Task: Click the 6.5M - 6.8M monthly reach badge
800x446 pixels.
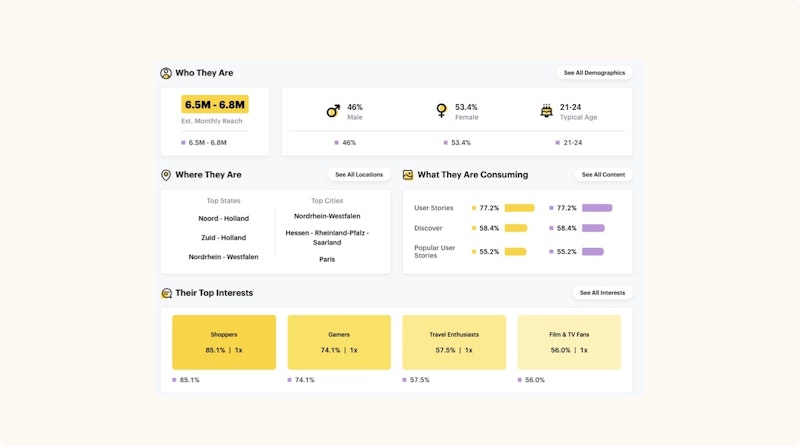Action: pyautogui.click(x=214, y=104)
